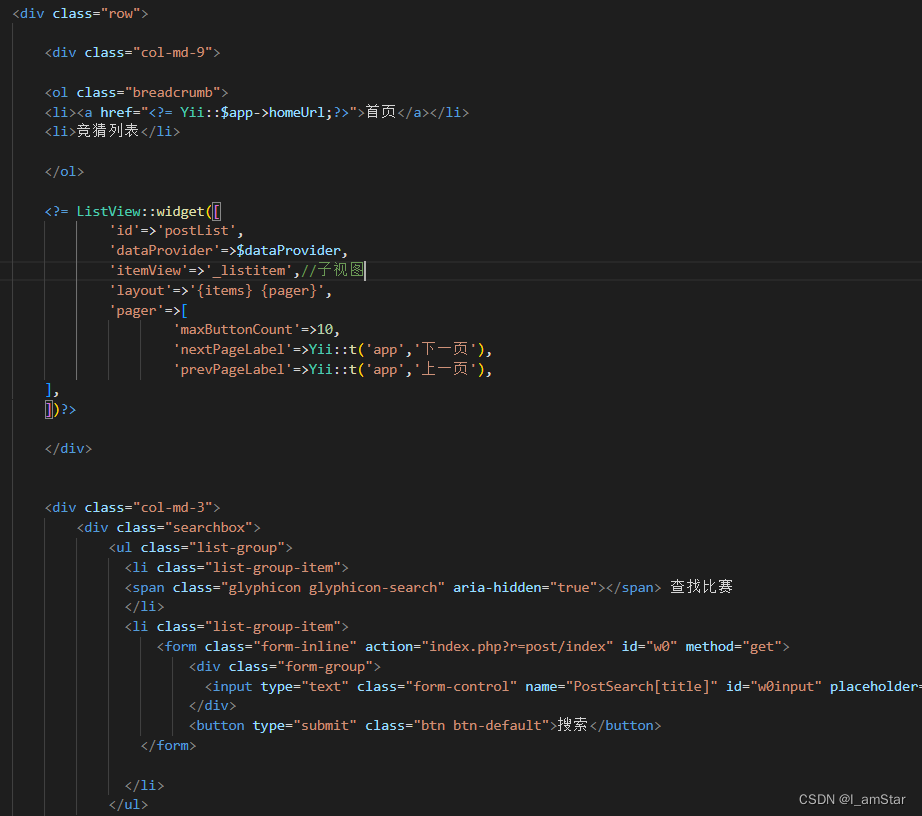
Task: Click 'homeUrl' in the href expression
Action: (x=297, y=112)
